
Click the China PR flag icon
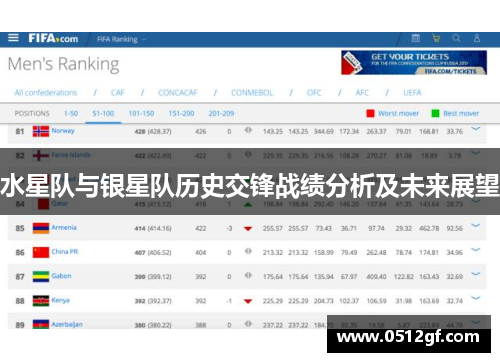[41, 252]
